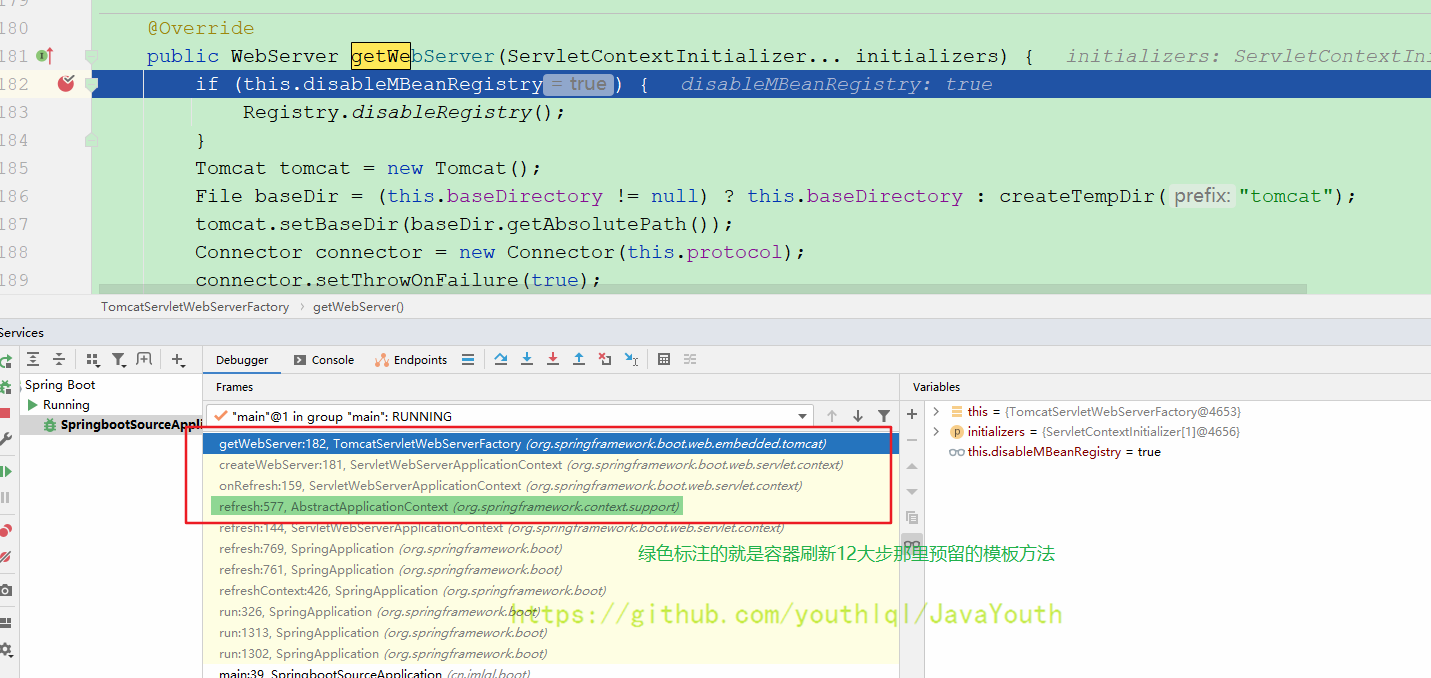This screenshot has width=1431, height=678.
Task: Switch to the Endpoints tab
Action: 411,360
